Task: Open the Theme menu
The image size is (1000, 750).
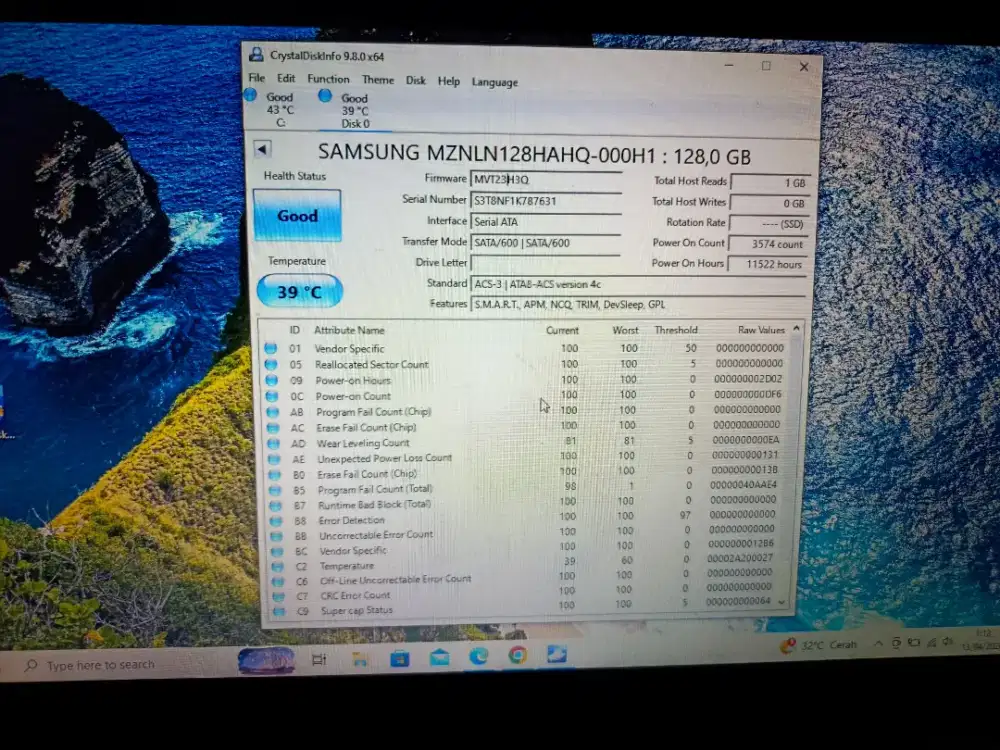Action: (x=378, y=80)
